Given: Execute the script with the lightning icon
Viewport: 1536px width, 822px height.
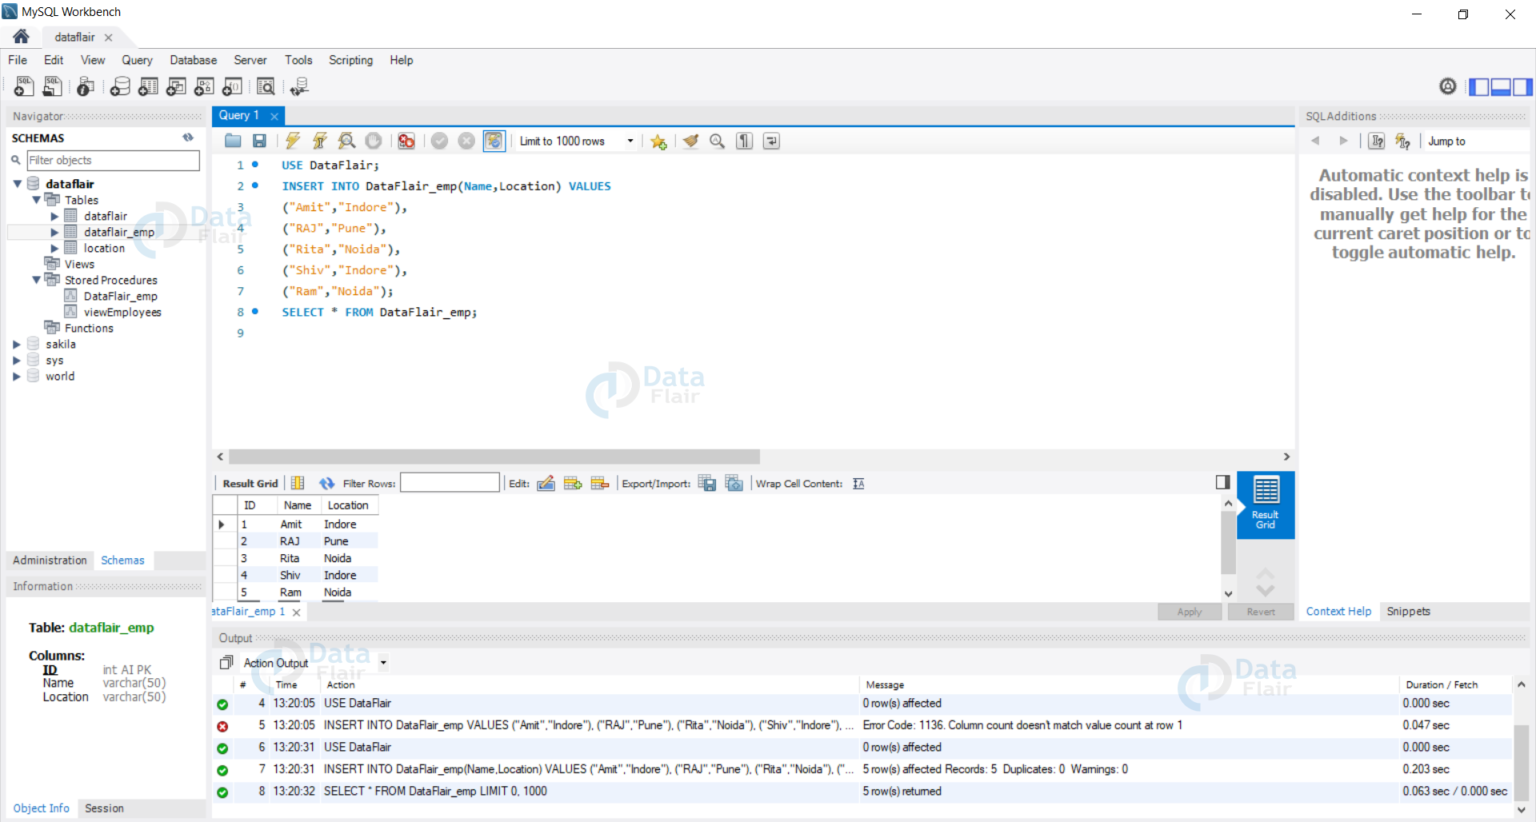Looking at the screenshot, I should point(293,141).
